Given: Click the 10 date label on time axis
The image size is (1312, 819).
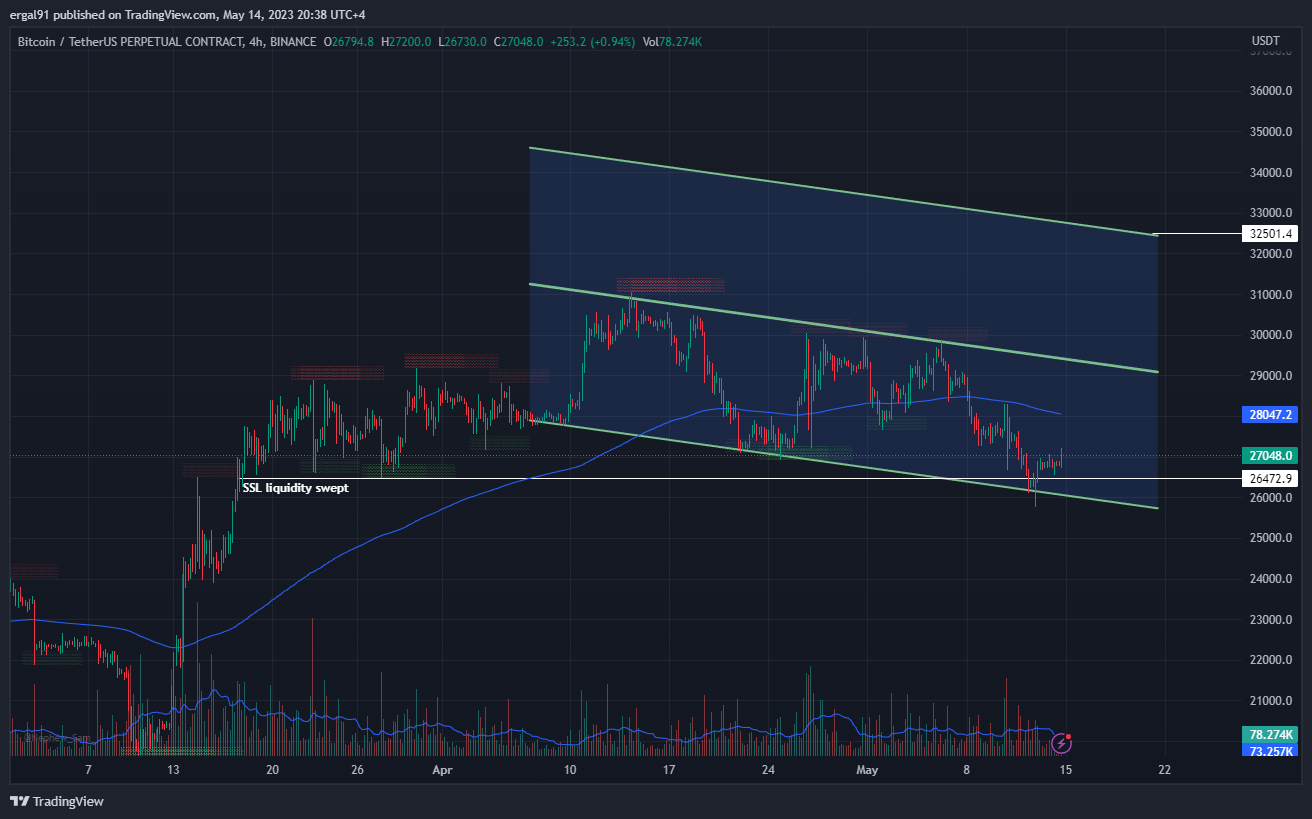Looking at the screenshot, I should (x=570, y=770).
